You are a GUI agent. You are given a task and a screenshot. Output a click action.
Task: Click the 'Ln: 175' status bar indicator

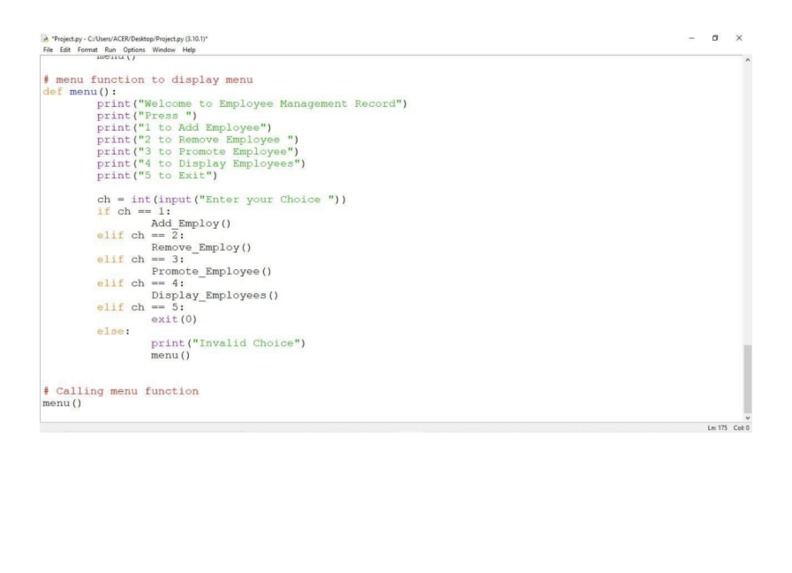(x=717, y=428)
